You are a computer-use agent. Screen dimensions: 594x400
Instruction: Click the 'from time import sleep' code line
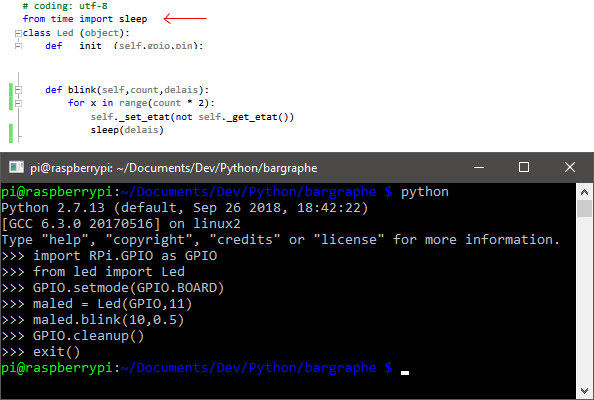coord(85,19)
